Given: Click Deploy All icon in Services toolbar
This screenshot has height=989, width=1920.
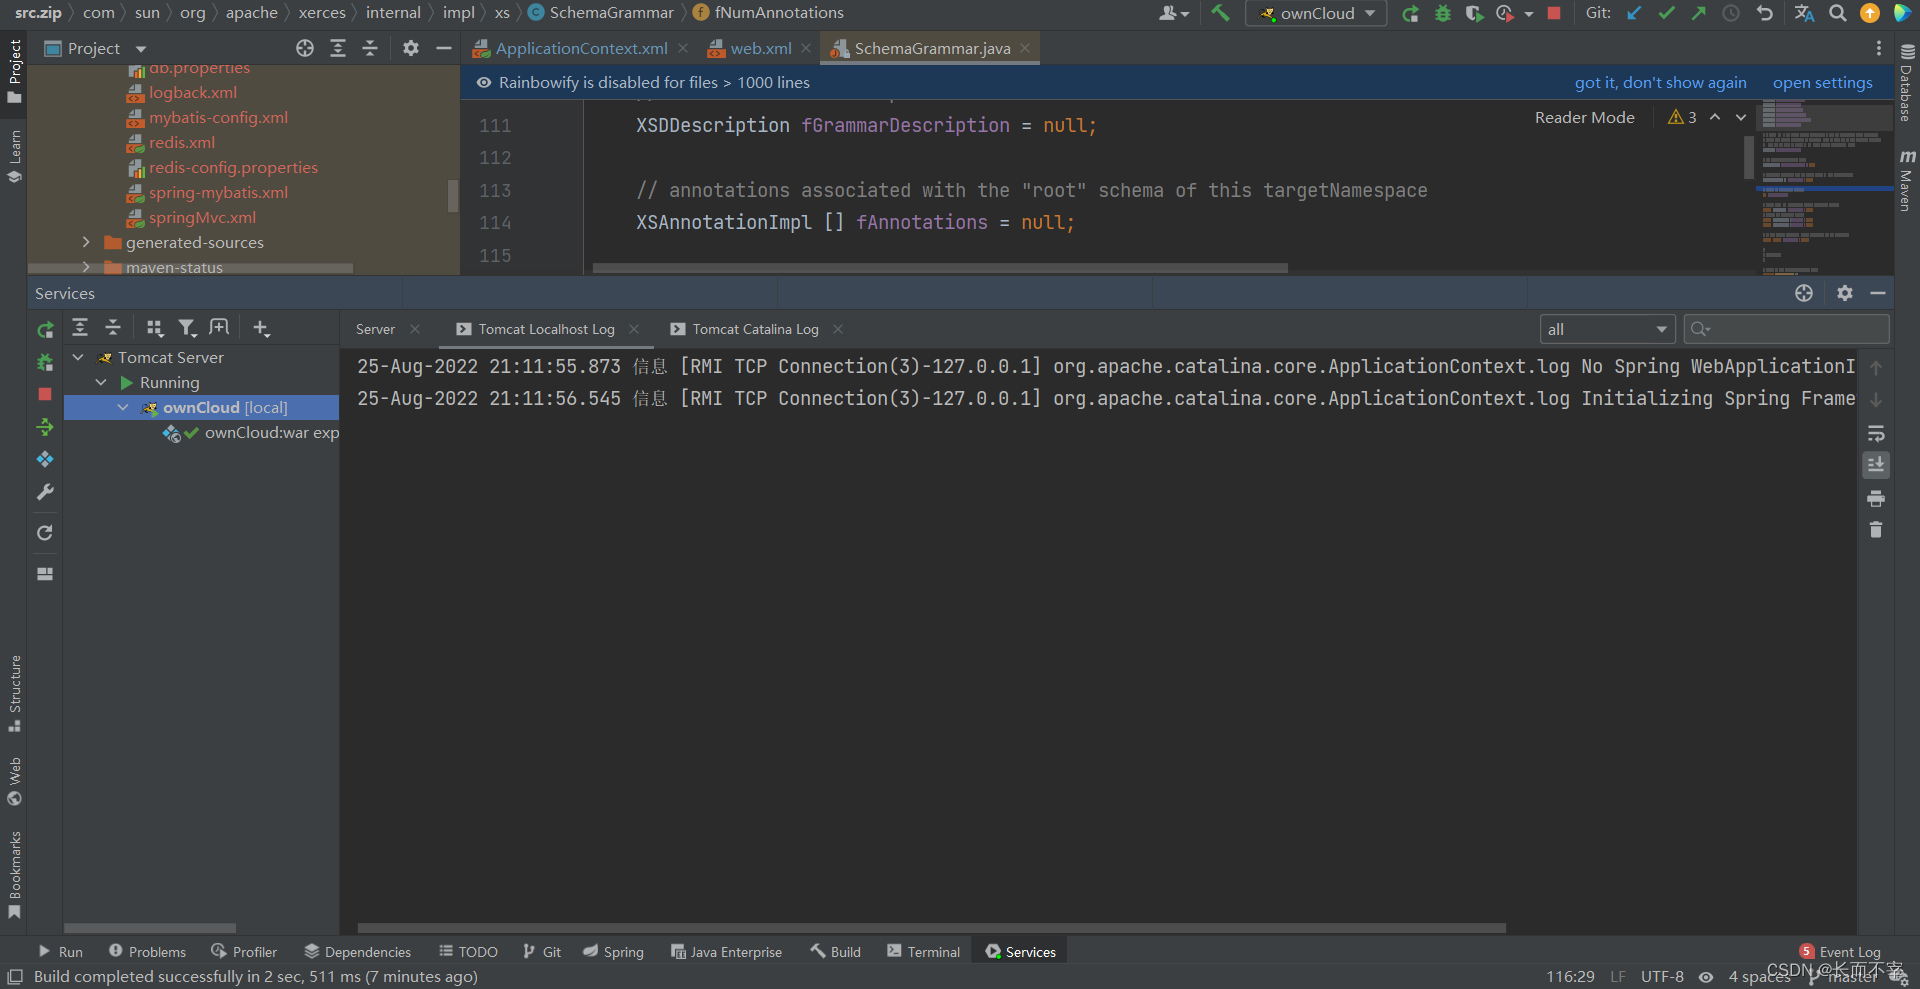Looking at the screenshot, I should click(x=45, y=427).
